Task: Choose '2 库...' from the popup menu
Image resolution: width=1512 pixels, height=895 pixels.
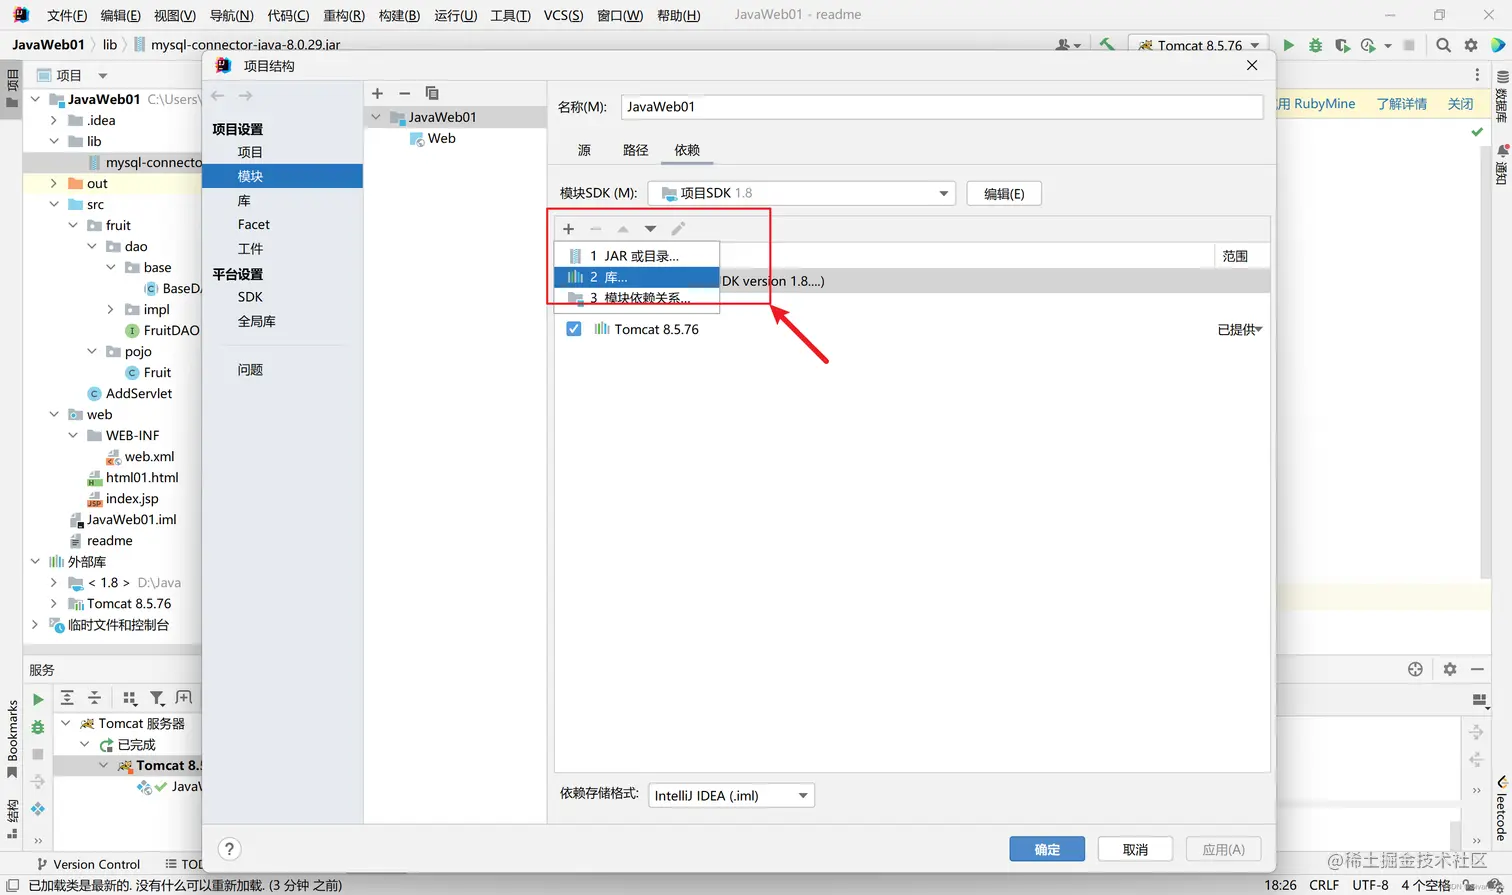Action: coord(636,277)
